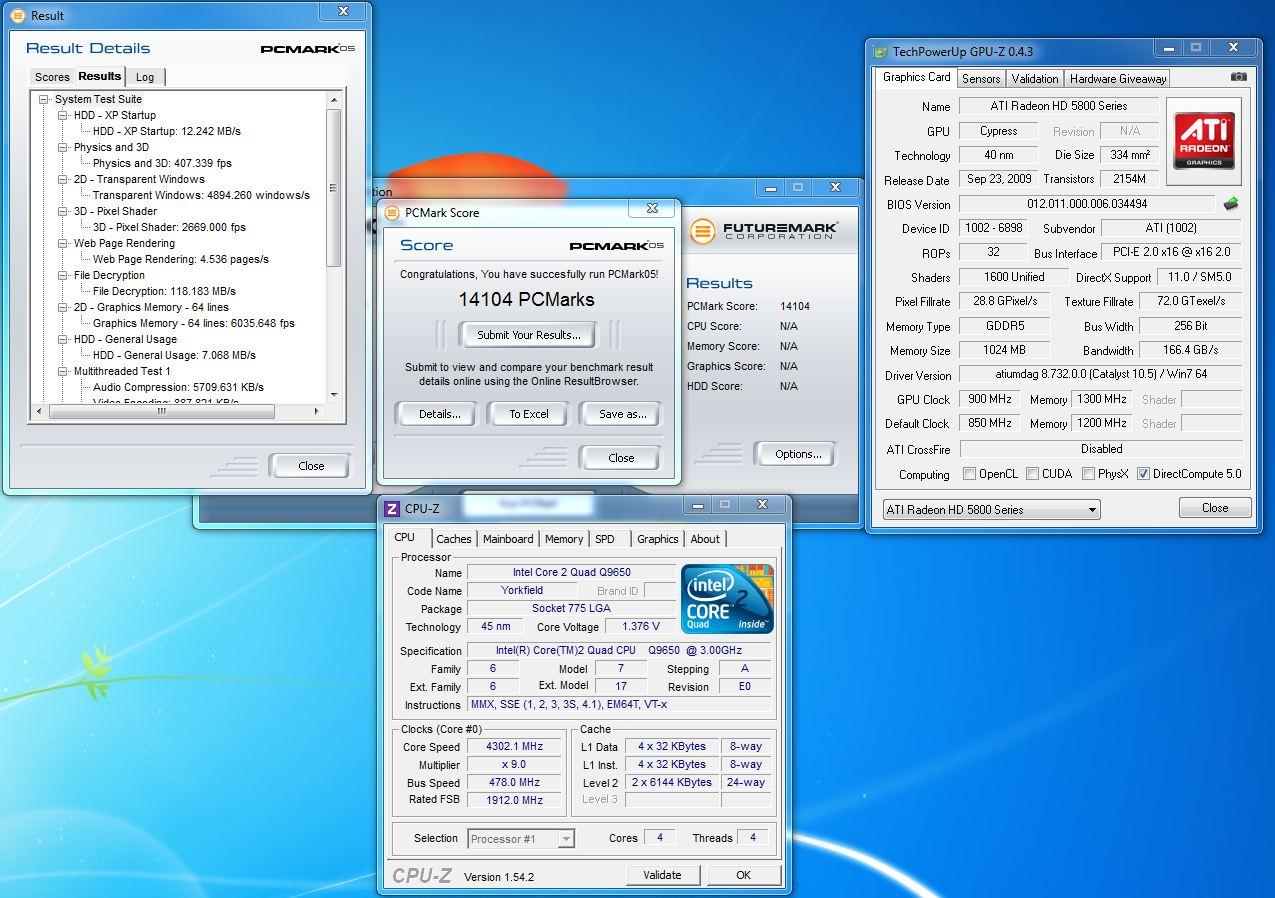Open the ATI Radeon HD 5800 Series dropdown
The image size is (1275, 898).
point(991,509)
